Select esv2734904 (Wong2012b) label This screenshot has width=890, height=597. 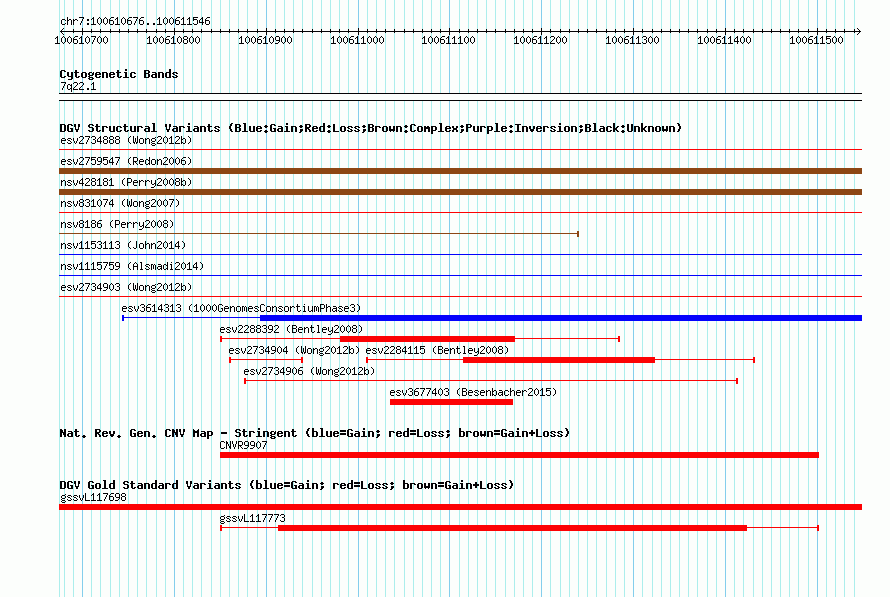tap(294, 350)
